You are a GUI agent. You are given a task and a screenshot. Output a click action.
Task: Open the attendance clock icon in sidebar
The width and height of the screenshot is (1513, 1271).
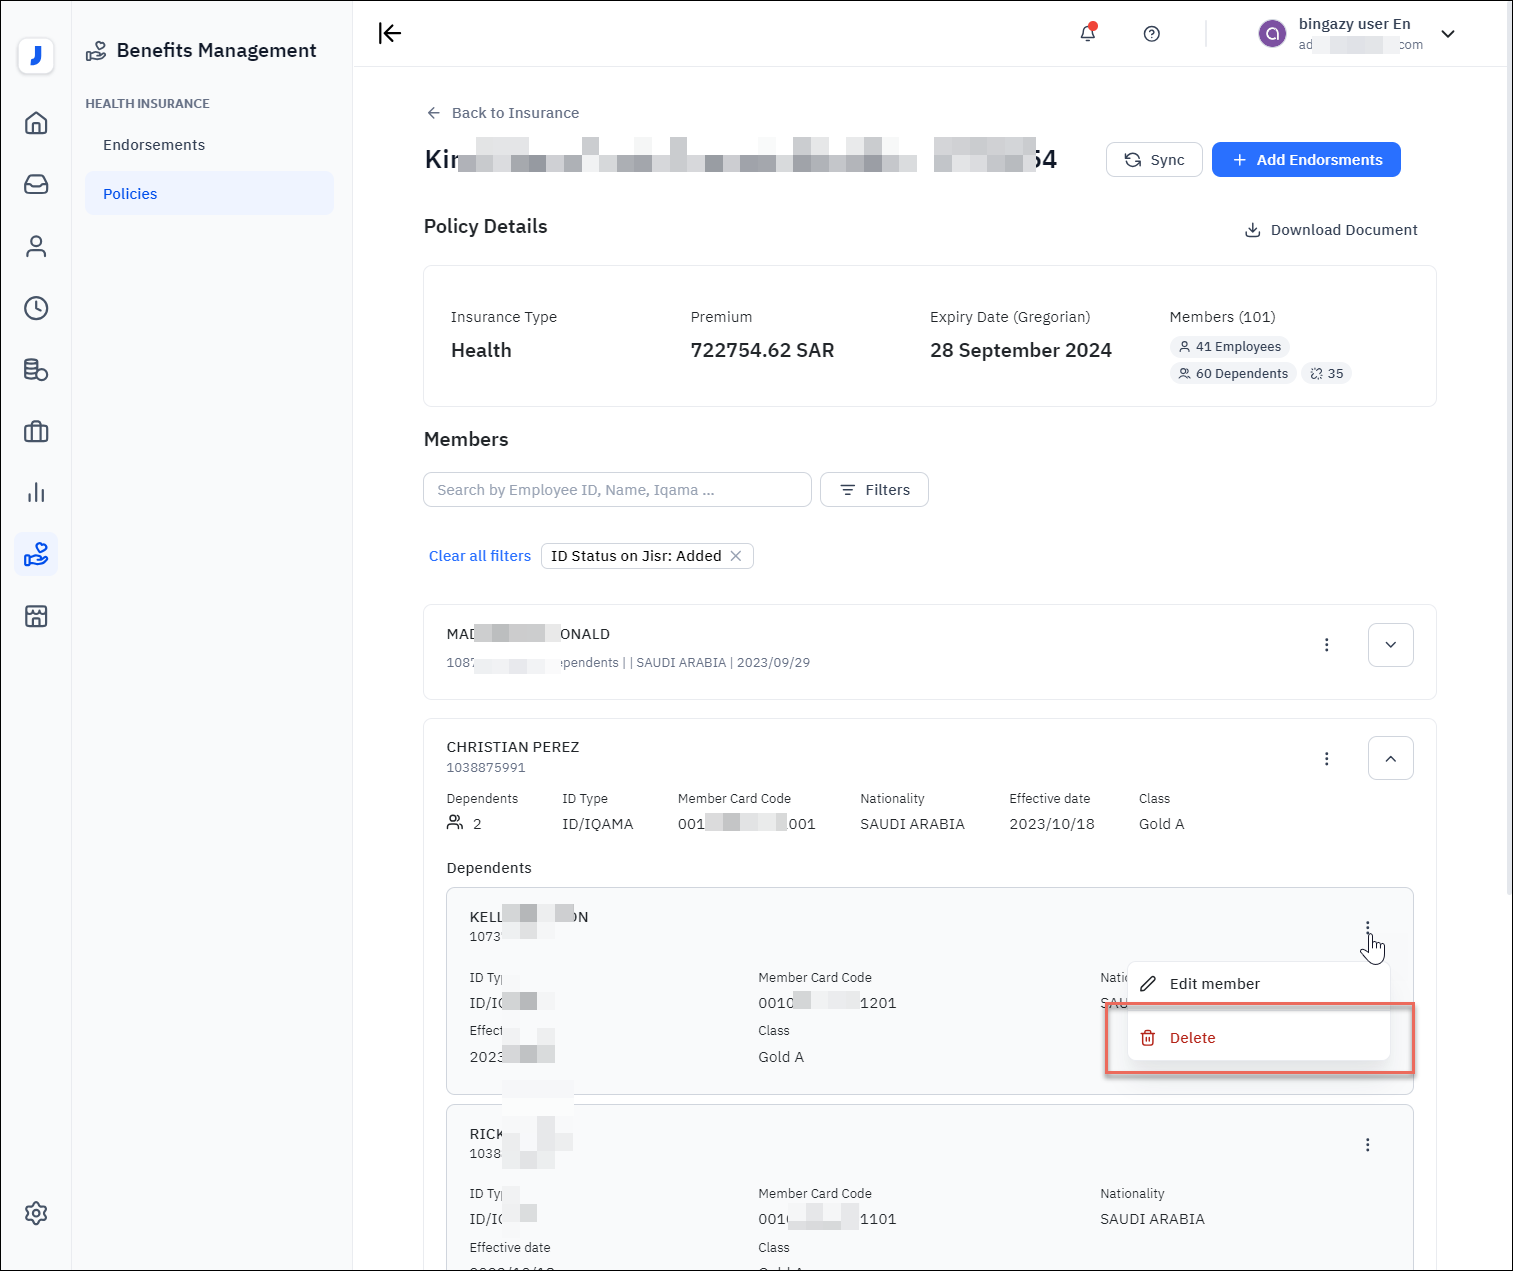pos(36,308)
